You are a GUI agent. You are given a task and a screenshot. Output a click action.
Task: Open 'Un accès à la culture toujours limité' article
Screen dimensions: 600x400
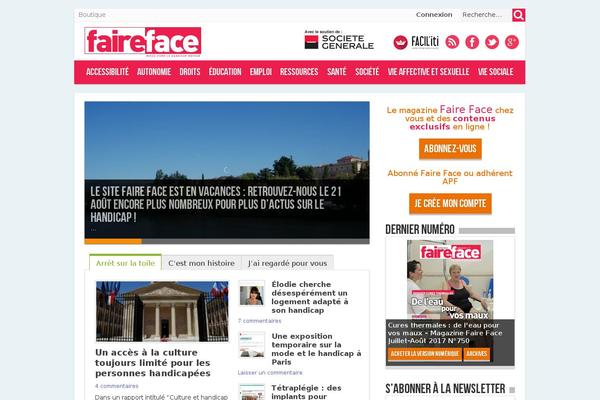click(153, 362)
